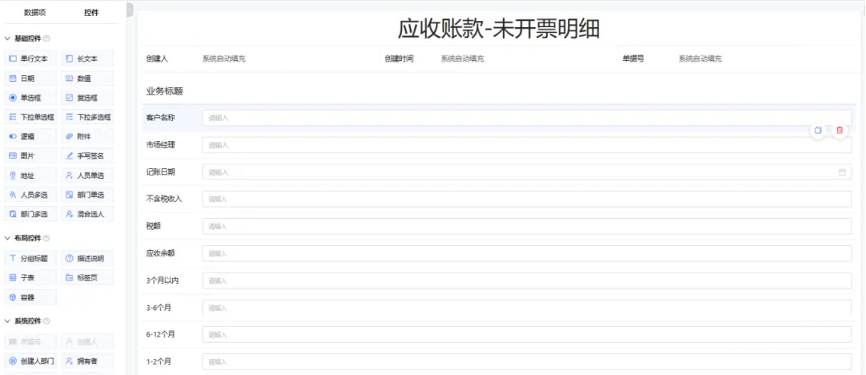Copy the 客户名称 field

point(818,130)
